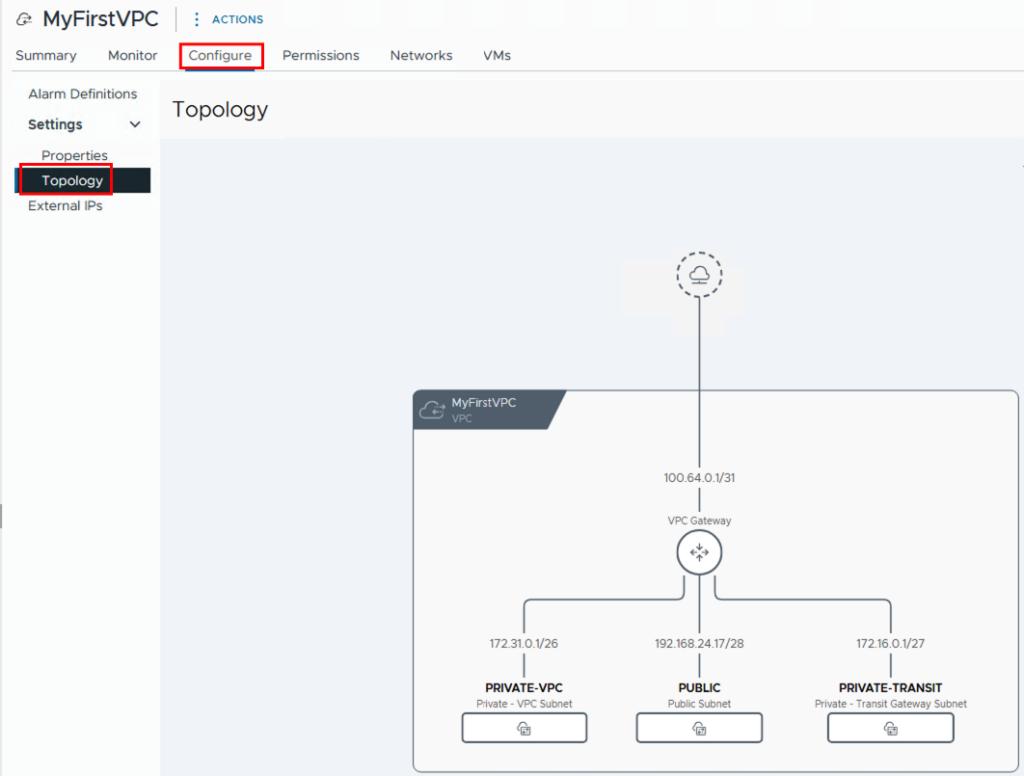Click the external cloud network icon
This screenshot has width=1024, height=776.
point(699,273)
